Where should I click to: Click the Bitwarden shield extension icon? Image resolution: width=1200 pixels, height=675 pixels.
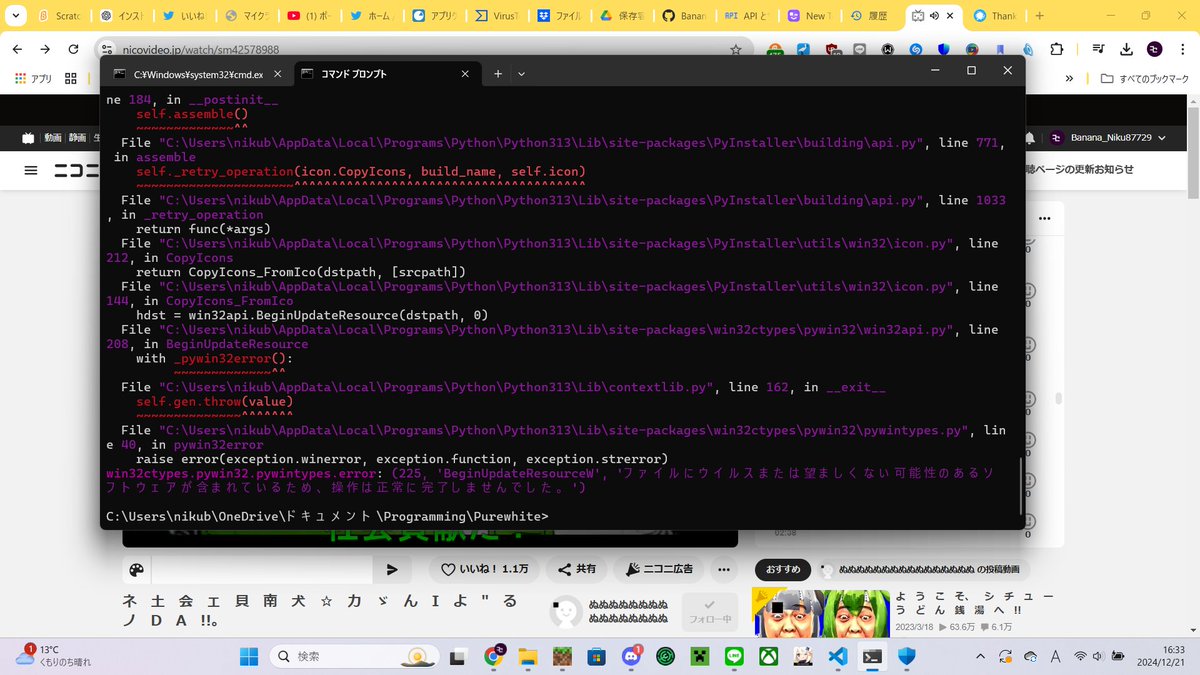coord(943,49)
